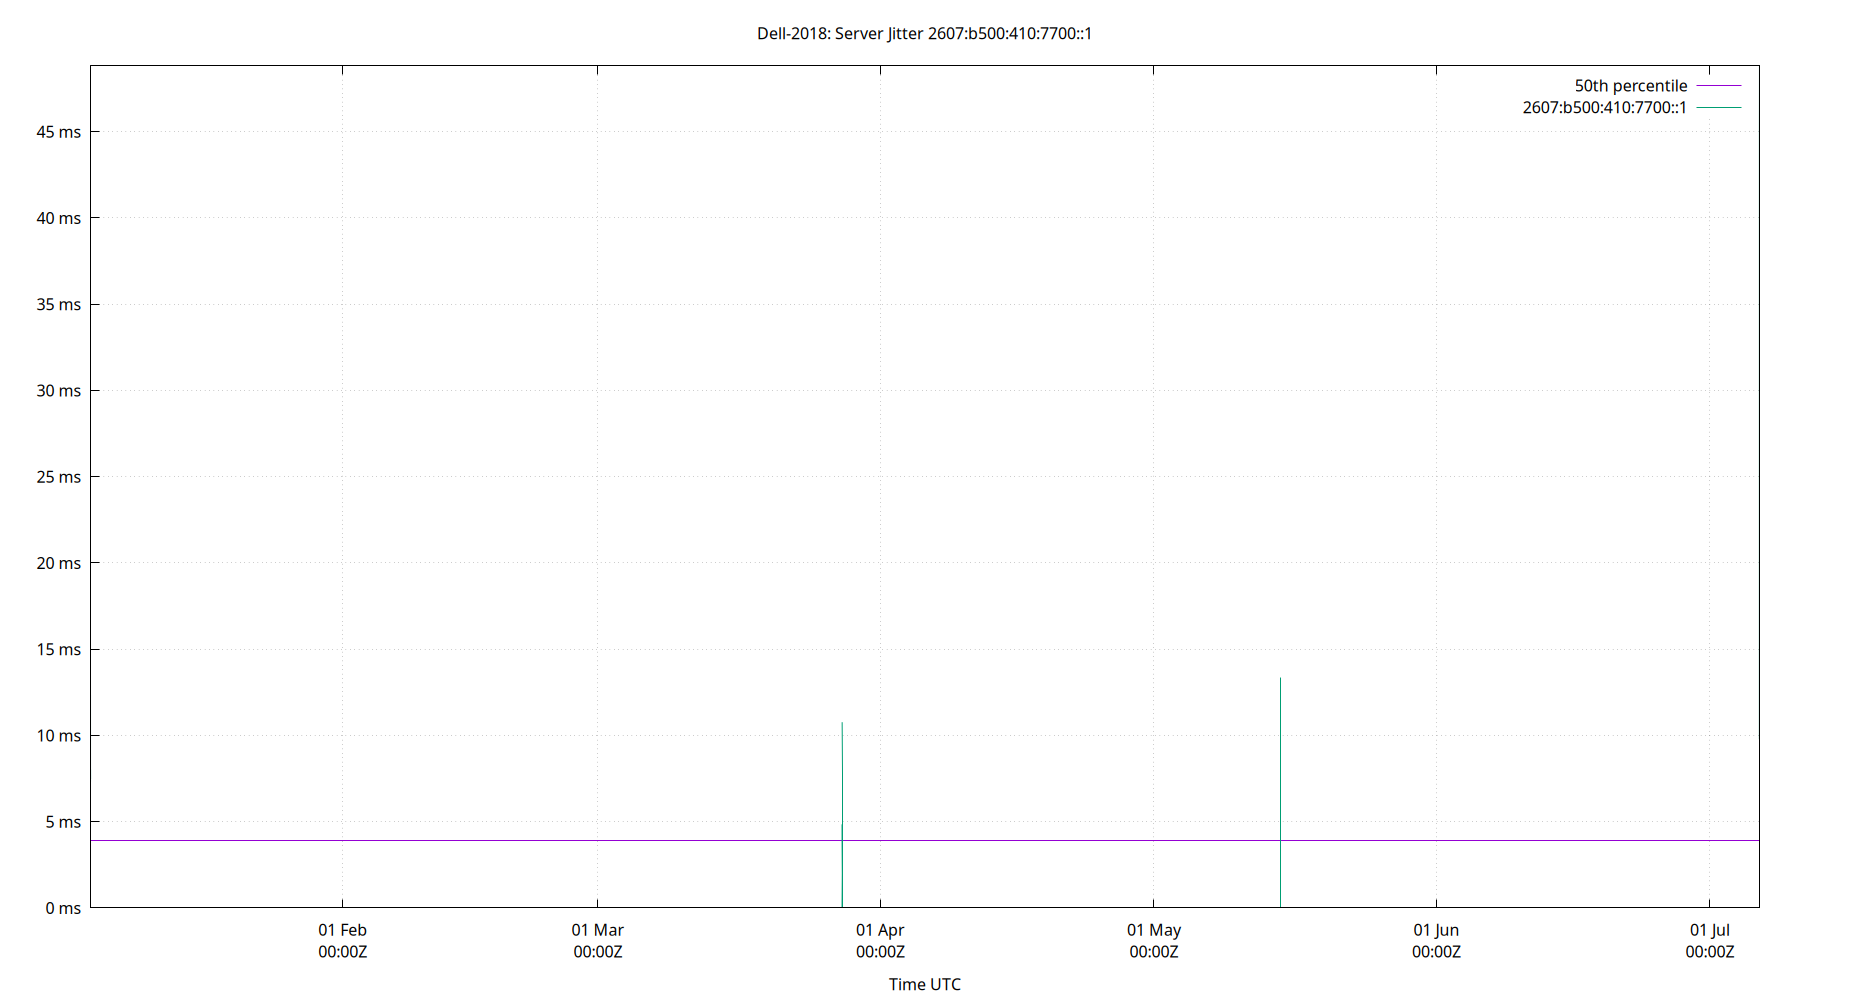
Task: Click the 5 ms gridline label
Action: click(x=60, y=822)
